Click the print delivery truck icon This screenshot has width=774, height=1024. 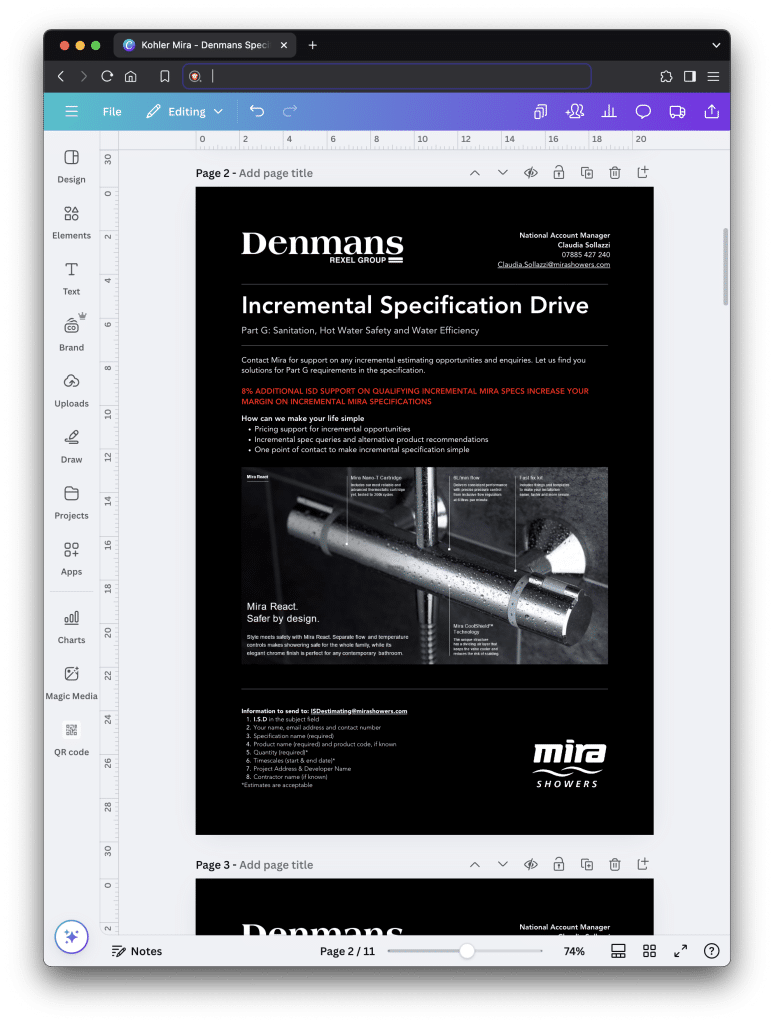677,112
